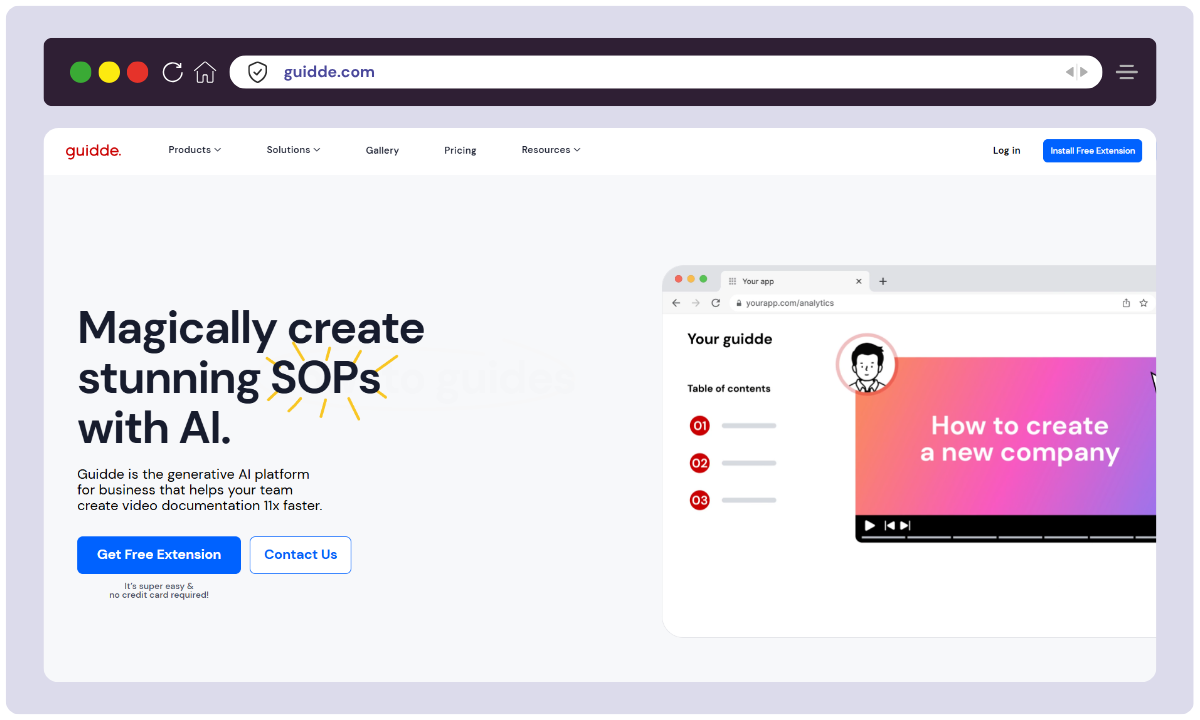Click the 'Table of contents' label

(729, 389)
